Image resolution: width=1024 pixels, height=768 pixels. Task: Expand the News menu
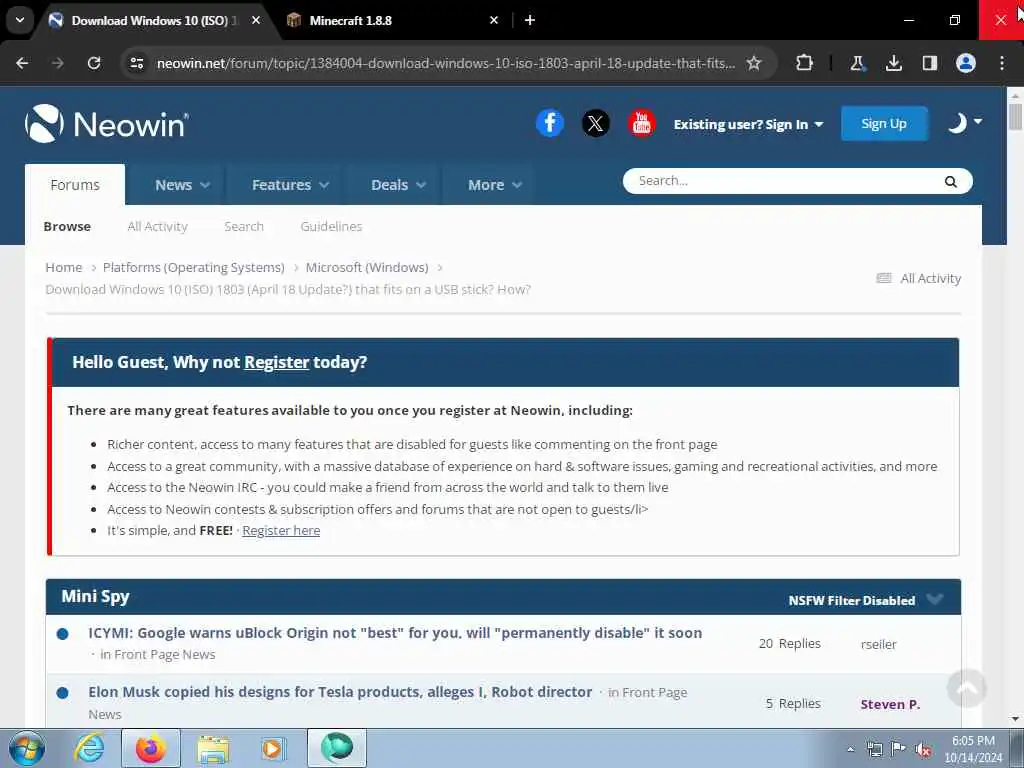182,185
